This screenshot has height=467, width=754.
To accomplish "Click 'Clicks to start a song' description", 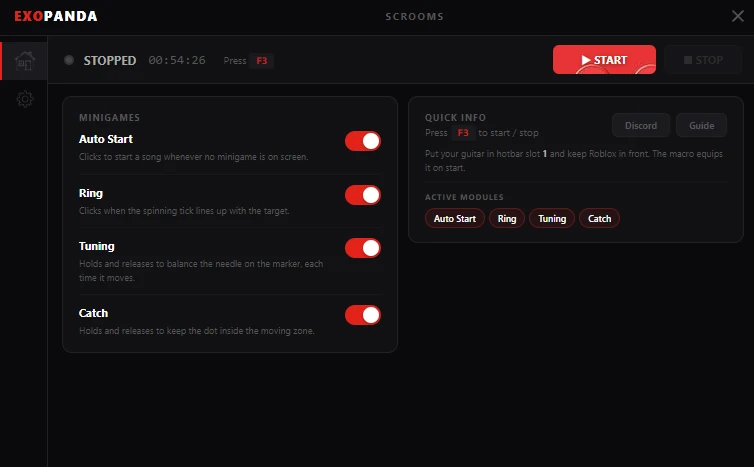I will coord(193,157).
